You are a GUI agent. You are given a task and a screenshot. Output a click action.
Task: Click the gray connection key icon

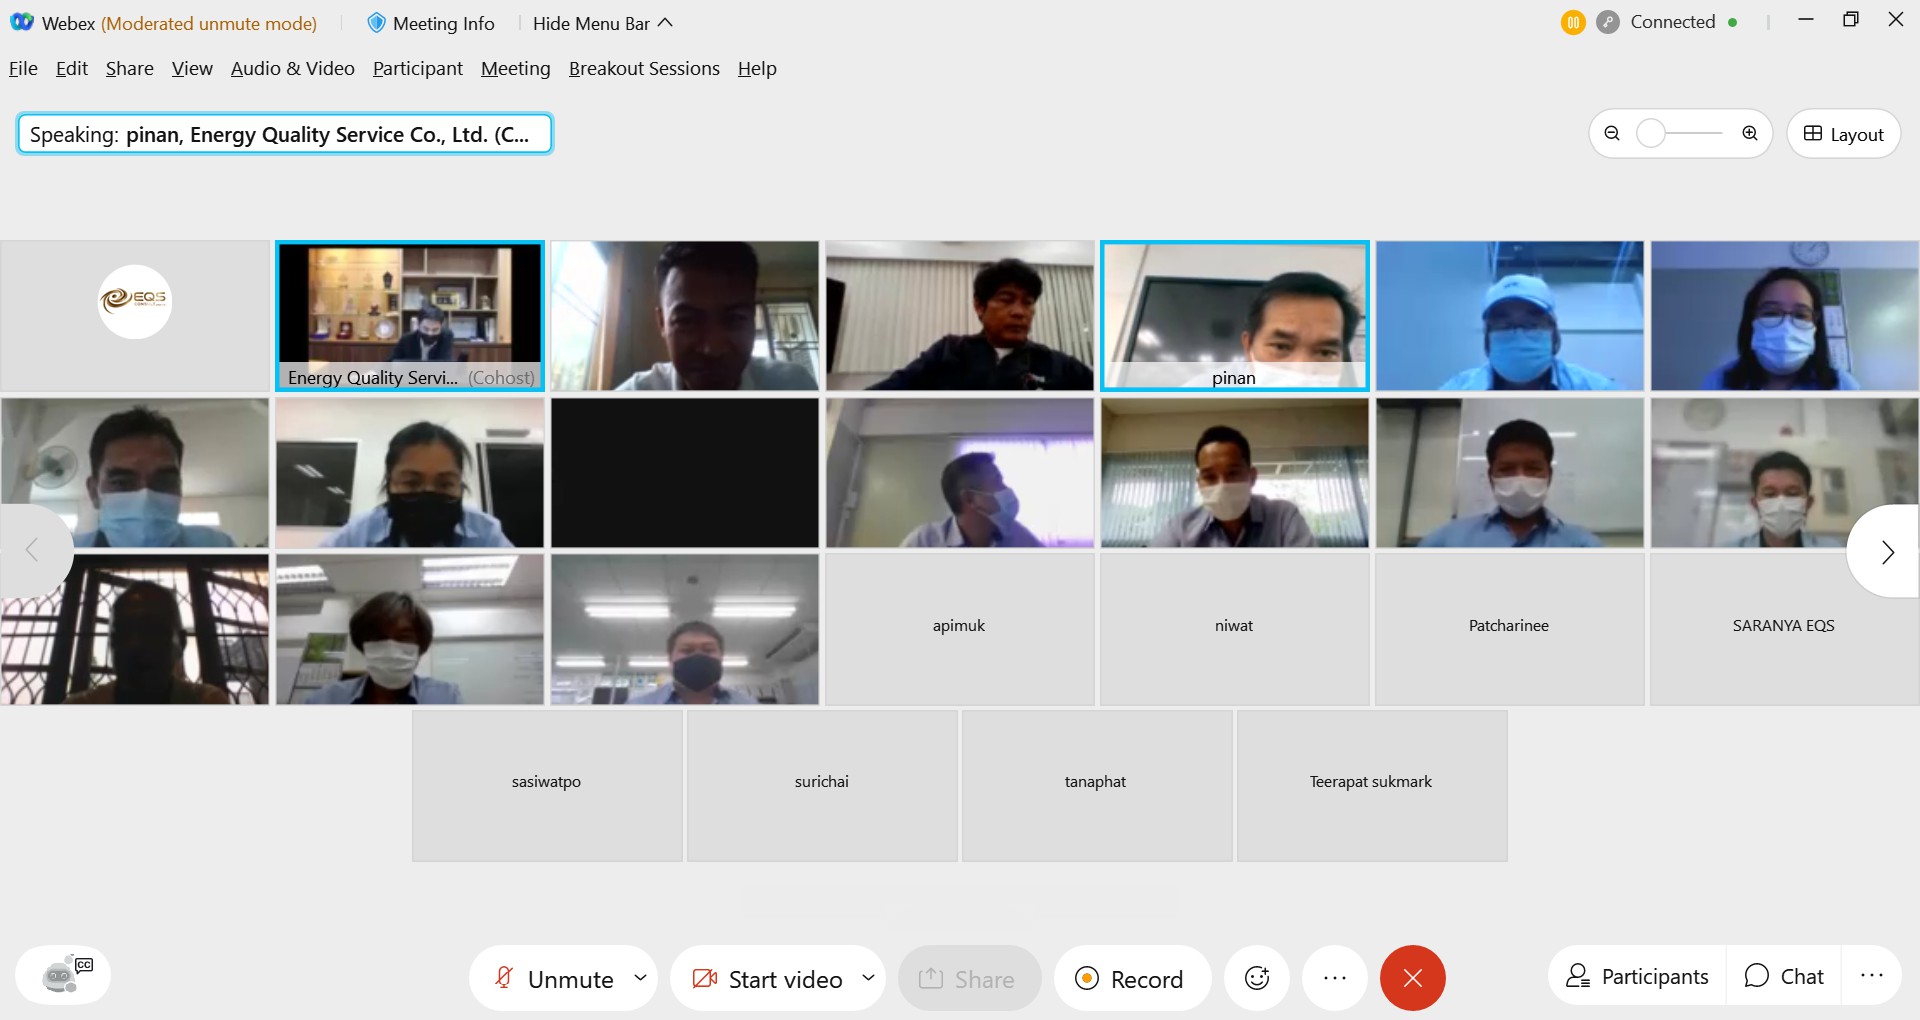[1608, 22]
